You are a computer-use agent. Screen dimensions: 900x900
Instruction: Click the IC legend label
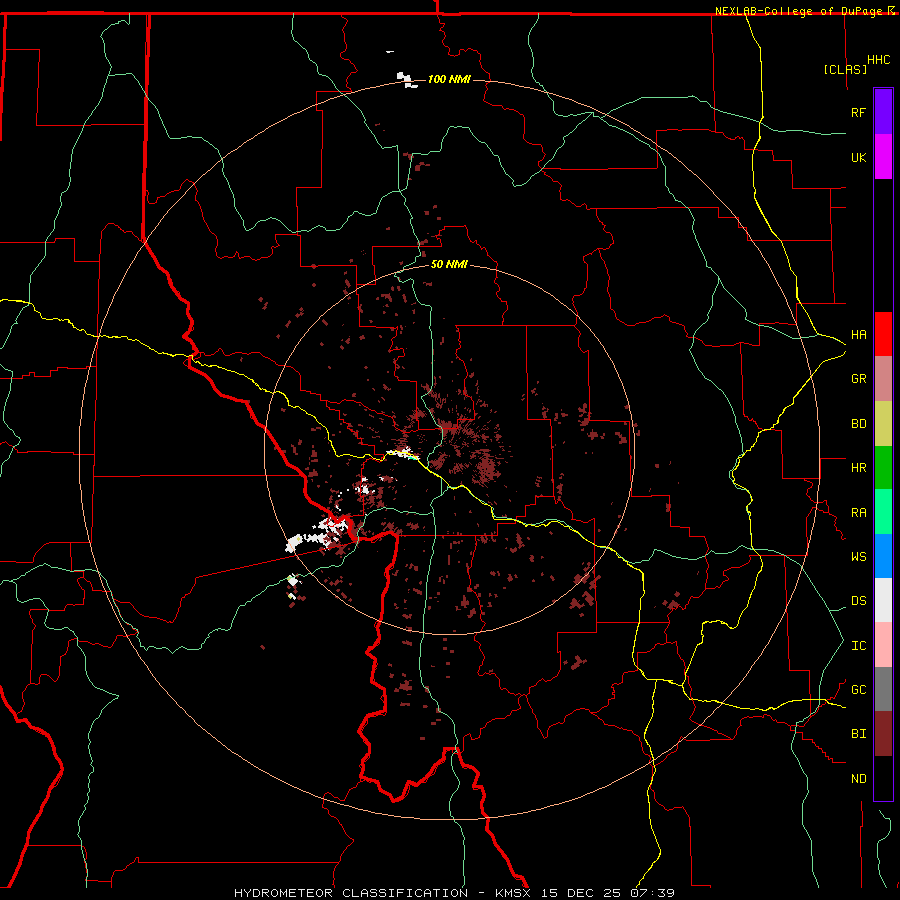(858, 646)
